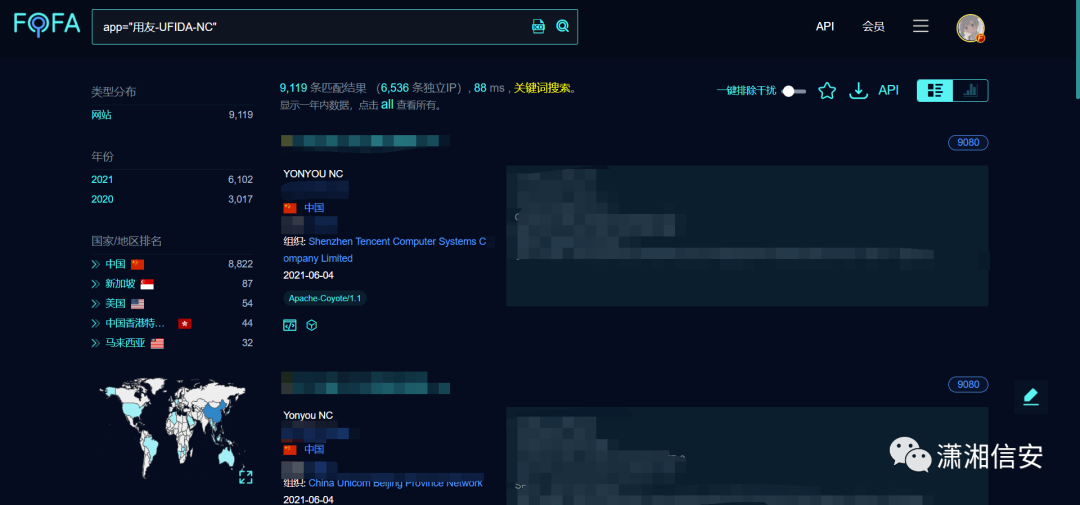
Task: Open the API menu in header
Action: click(x=825, y=26)
